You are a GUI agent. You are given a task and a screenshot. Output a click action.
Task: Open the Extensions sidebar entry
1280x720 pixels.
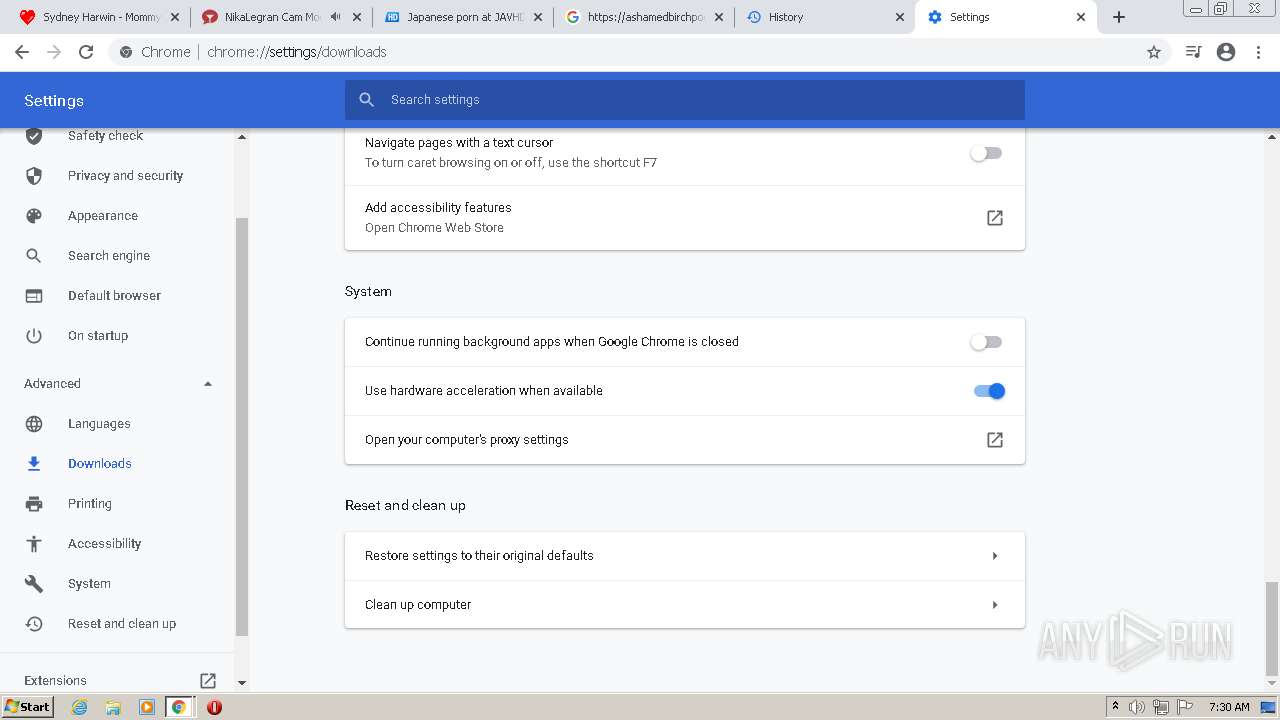coord(55,681)
